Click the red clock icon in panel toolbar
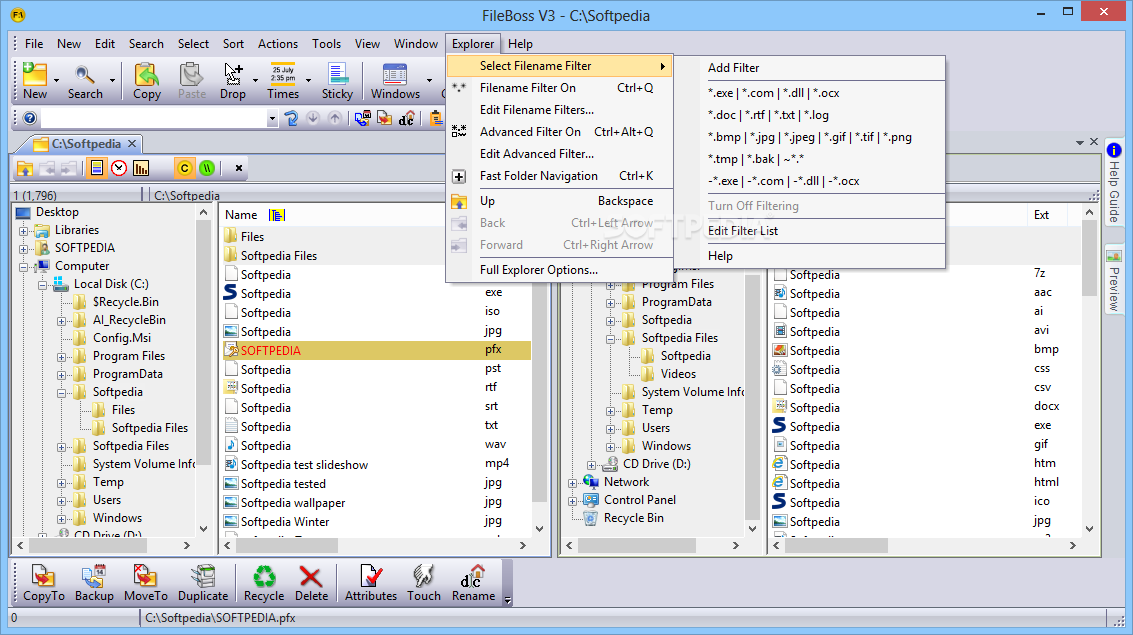1133x635 pixels. pyautogui.click(x=119, y=168)
